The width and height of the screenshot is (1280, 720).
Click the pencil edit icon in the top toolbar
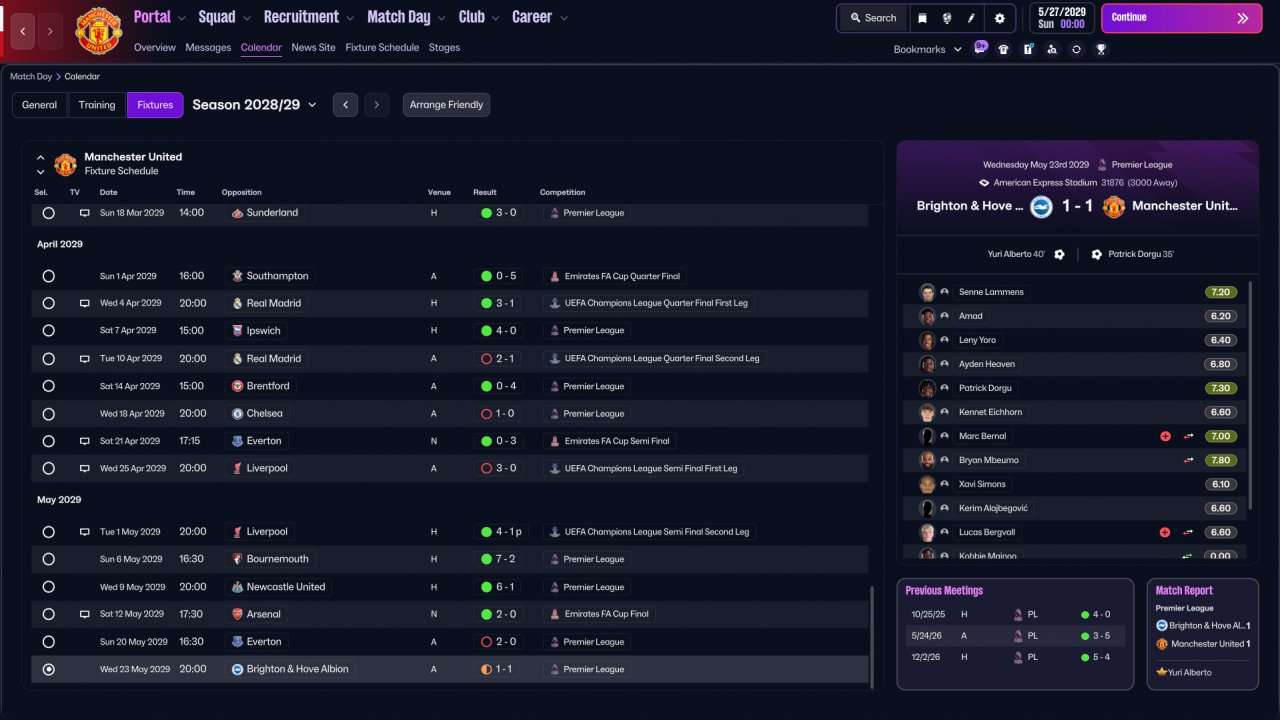click(971, 18)
